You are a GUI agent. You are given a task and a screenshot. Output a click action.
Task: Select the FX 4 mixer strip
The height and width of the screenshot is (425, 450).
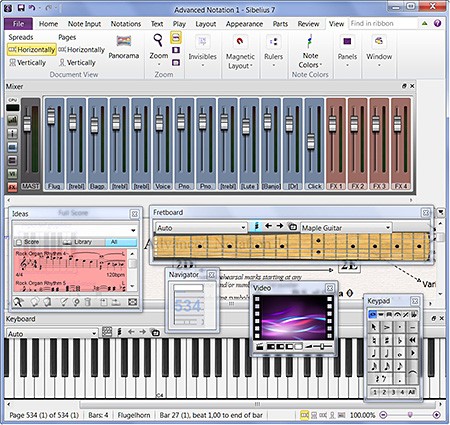pyautogui.click(x=401, y=144)
